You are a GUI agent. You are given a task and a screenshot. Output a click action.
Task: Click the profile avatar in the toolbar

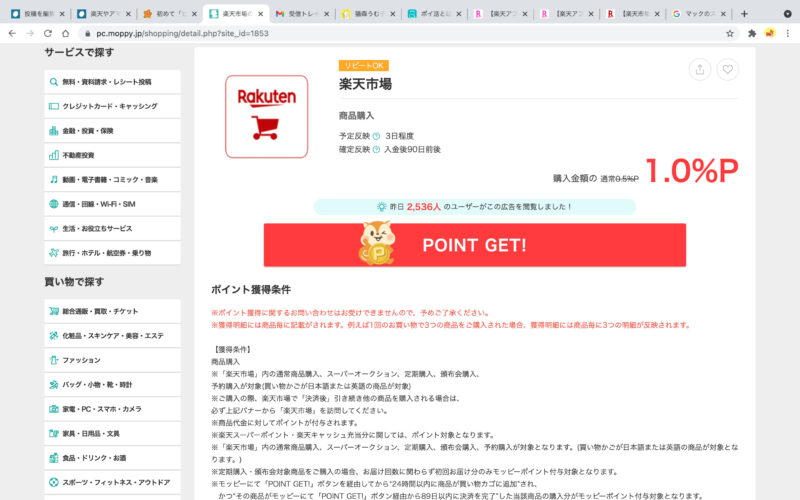coord(770,33)
